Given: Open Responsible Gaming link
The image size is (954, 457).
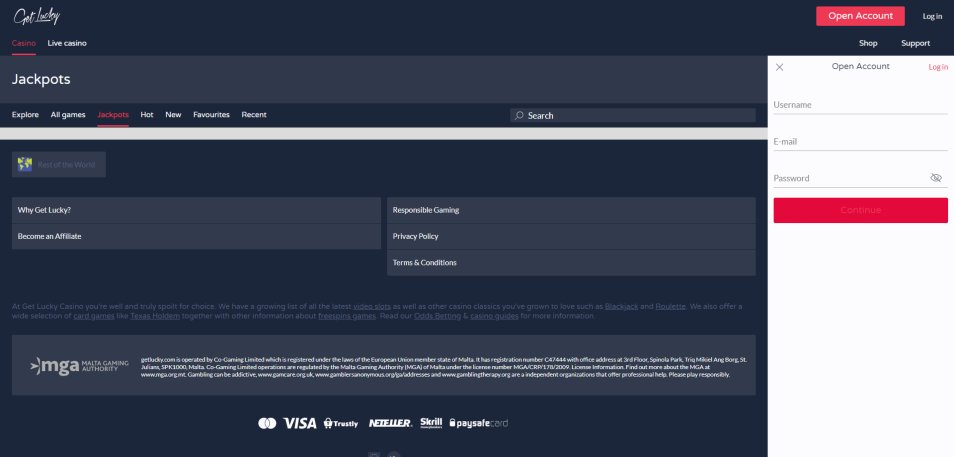Looking at the screenshot, I should 571,210.
